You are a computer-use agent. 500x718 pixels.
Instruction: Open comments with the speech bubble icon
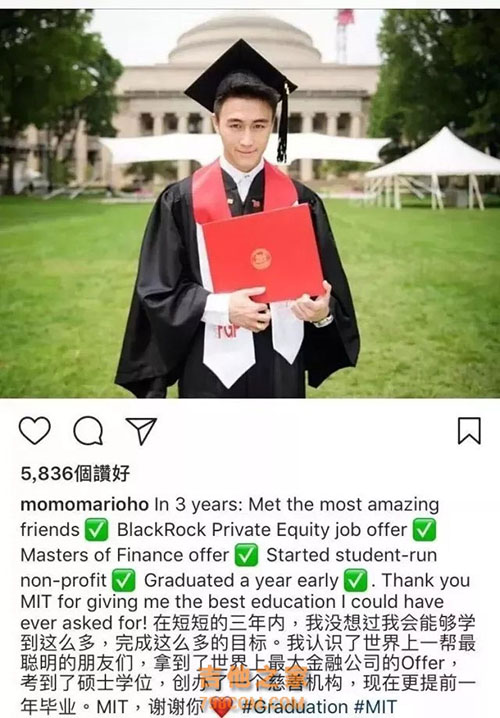(x=88, y=430)
